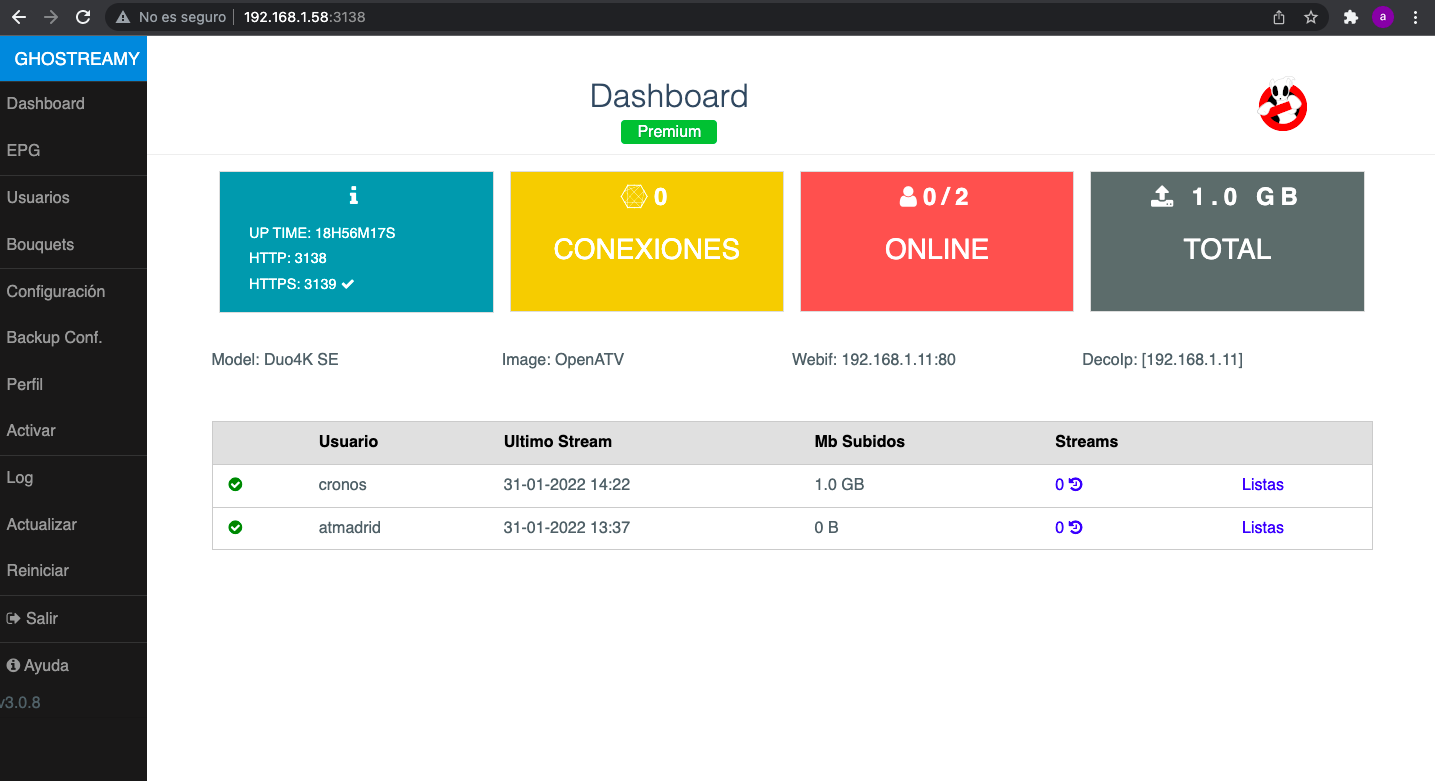Click the info icon in the uptime card
1435x781 pixels.
[354, 195]
